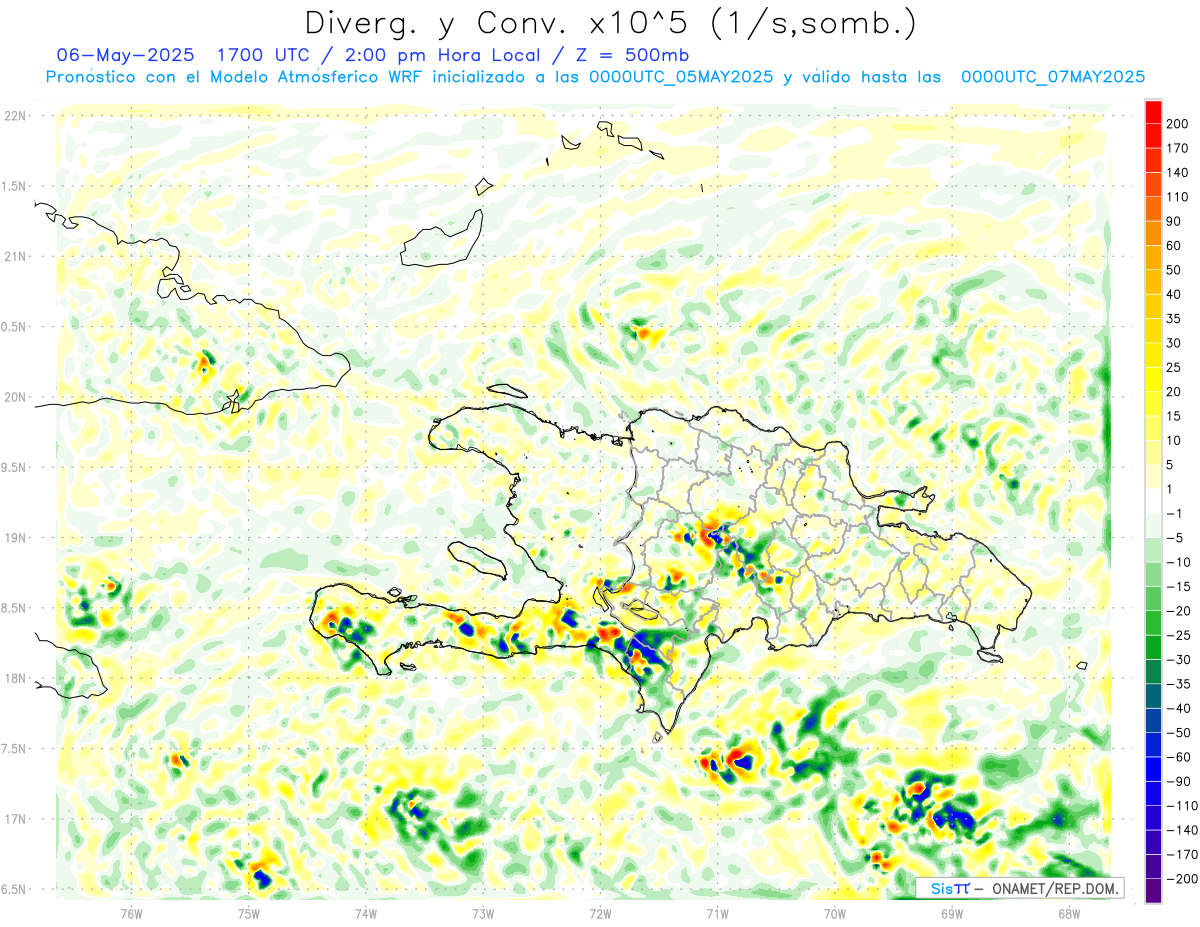This screenshot has width=1200, height=927.
Task: Click the 71W longitude axis label
Action: coord(717,913)
